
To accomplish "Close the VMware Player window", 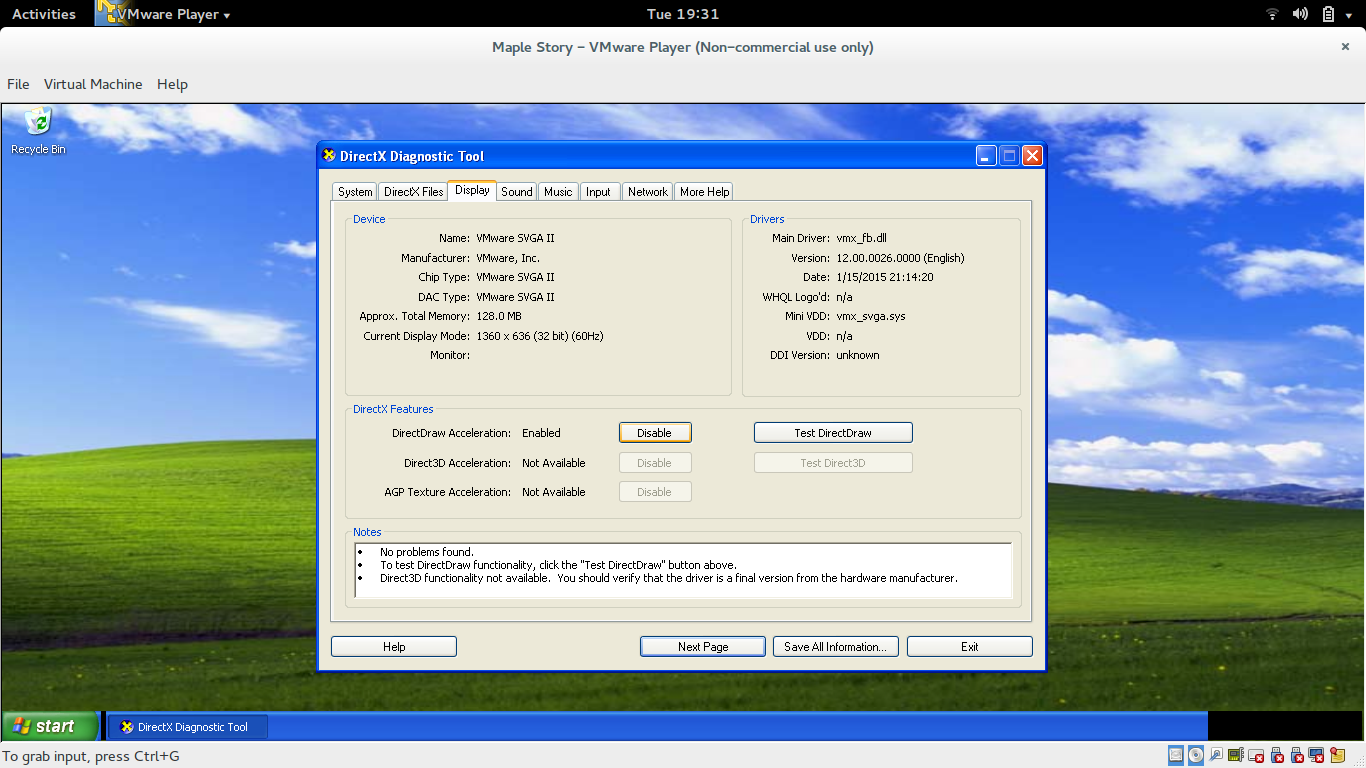I will [x=1345, y=47].
